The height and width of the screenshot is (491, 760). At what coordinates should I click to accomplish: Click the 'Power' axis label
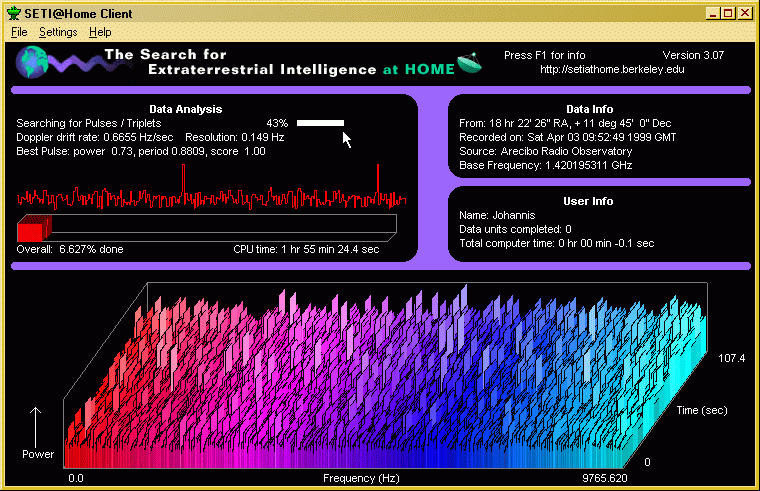pos(38,454)
